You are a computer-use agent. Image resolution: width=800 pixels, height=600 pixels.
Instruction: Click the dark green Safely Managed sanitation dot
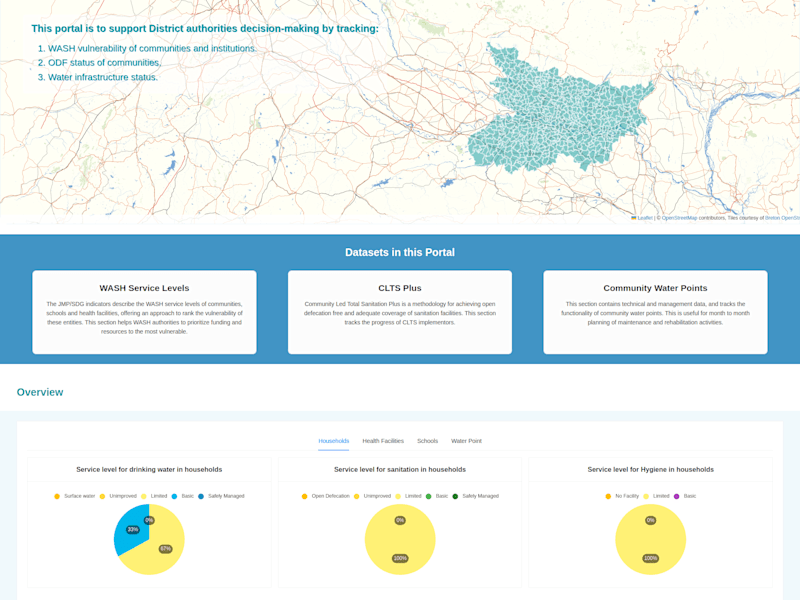pos(455,496)
